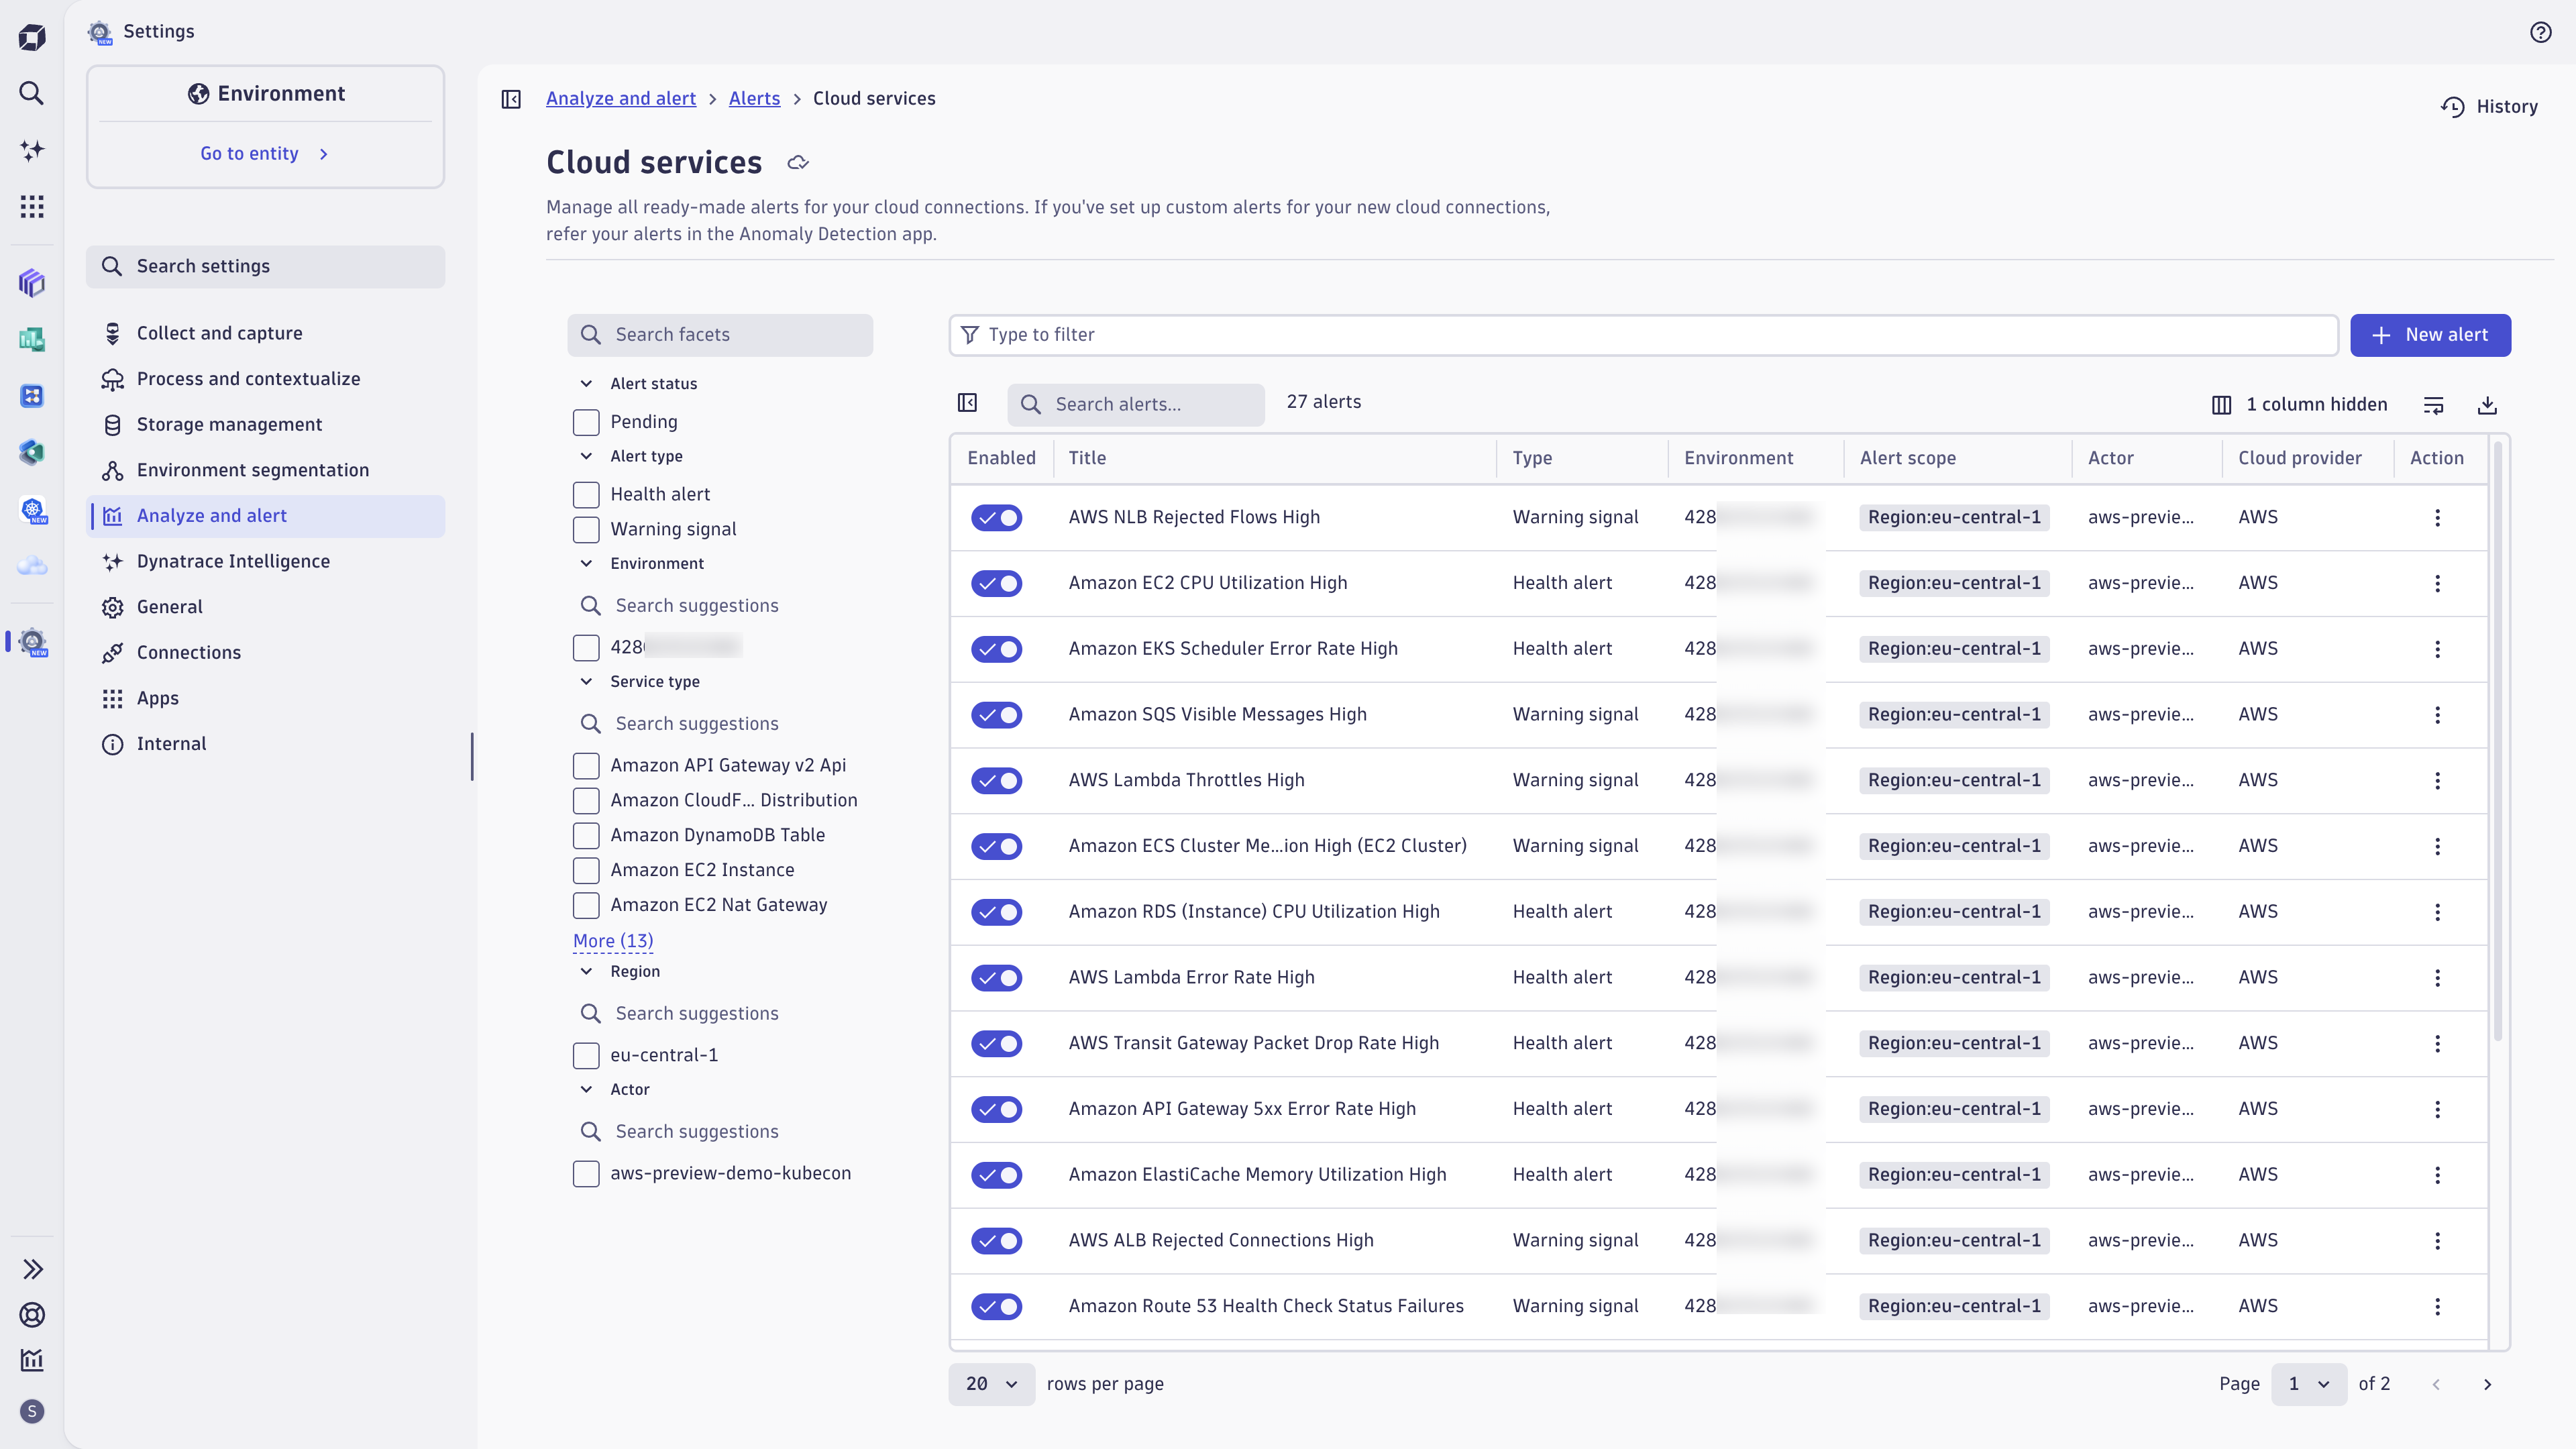
Task: Open actions menu for AWS NLB Rejected Flows High
Action: click(x=2437, y=518)
